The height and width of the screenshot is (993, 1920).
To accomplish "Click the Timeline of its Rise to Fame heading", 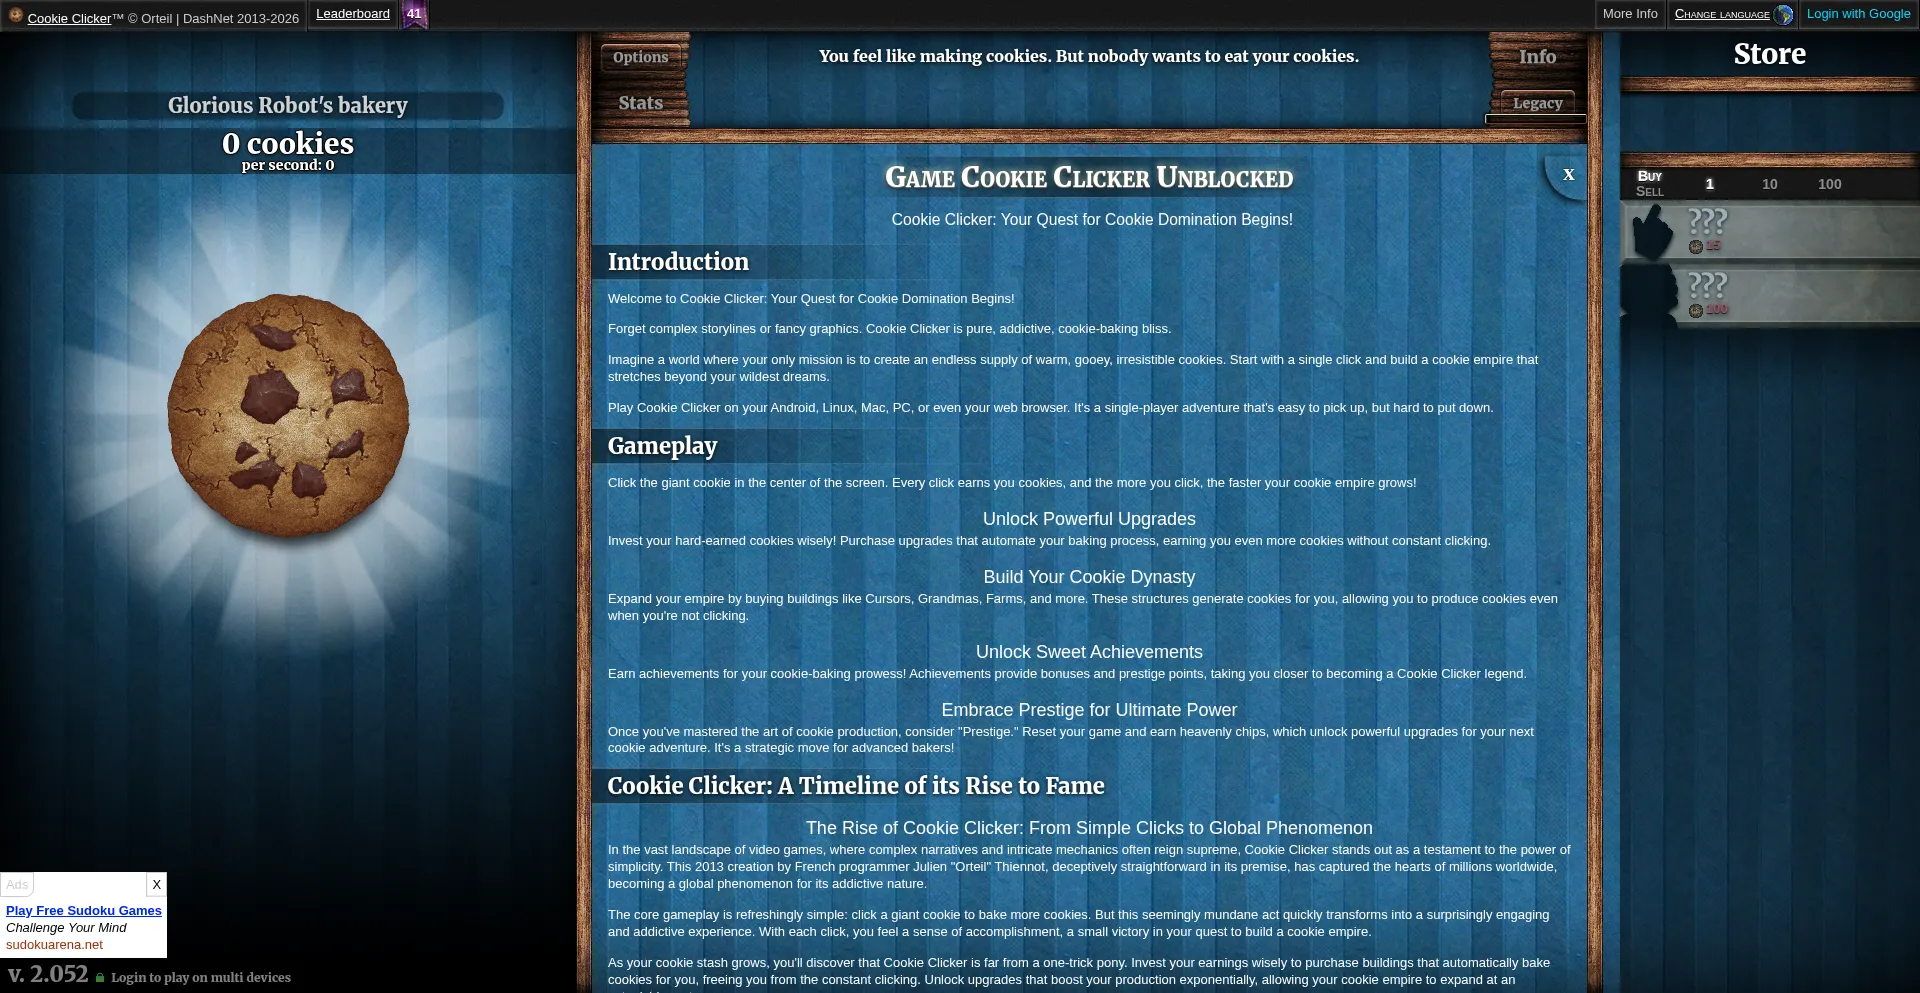I will pos(856,786).
